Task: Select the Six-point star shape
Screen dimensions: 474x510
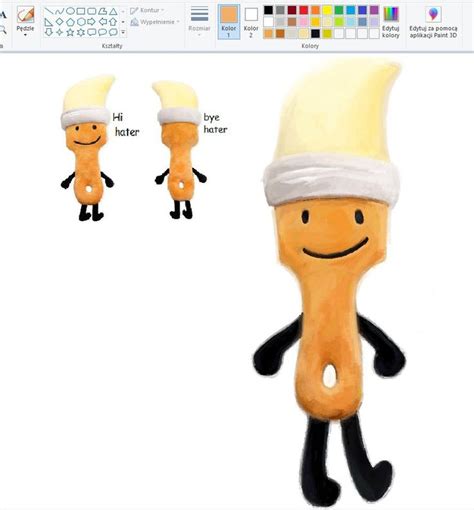Action: 81,32
